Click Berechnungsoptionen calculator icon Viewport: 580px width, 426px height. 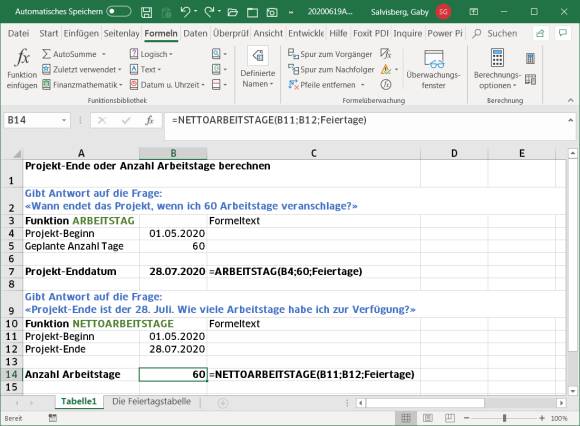[x=497, y=58]
